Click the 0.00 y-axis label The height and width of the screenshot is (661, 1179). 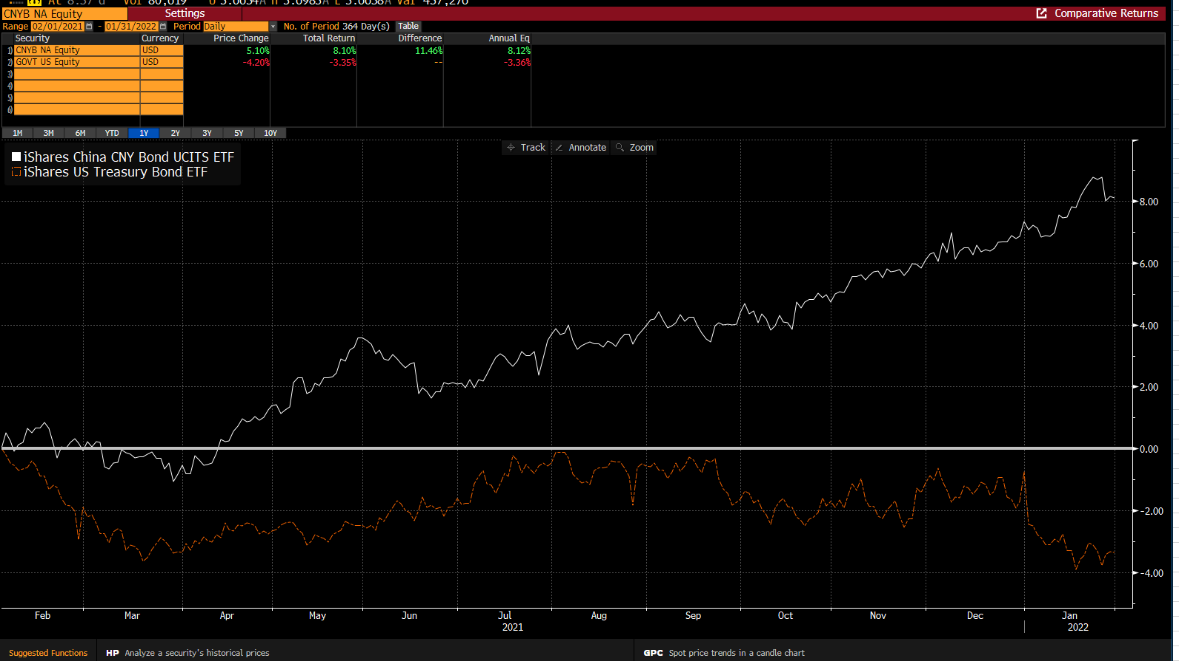(x=1148, y=450)
